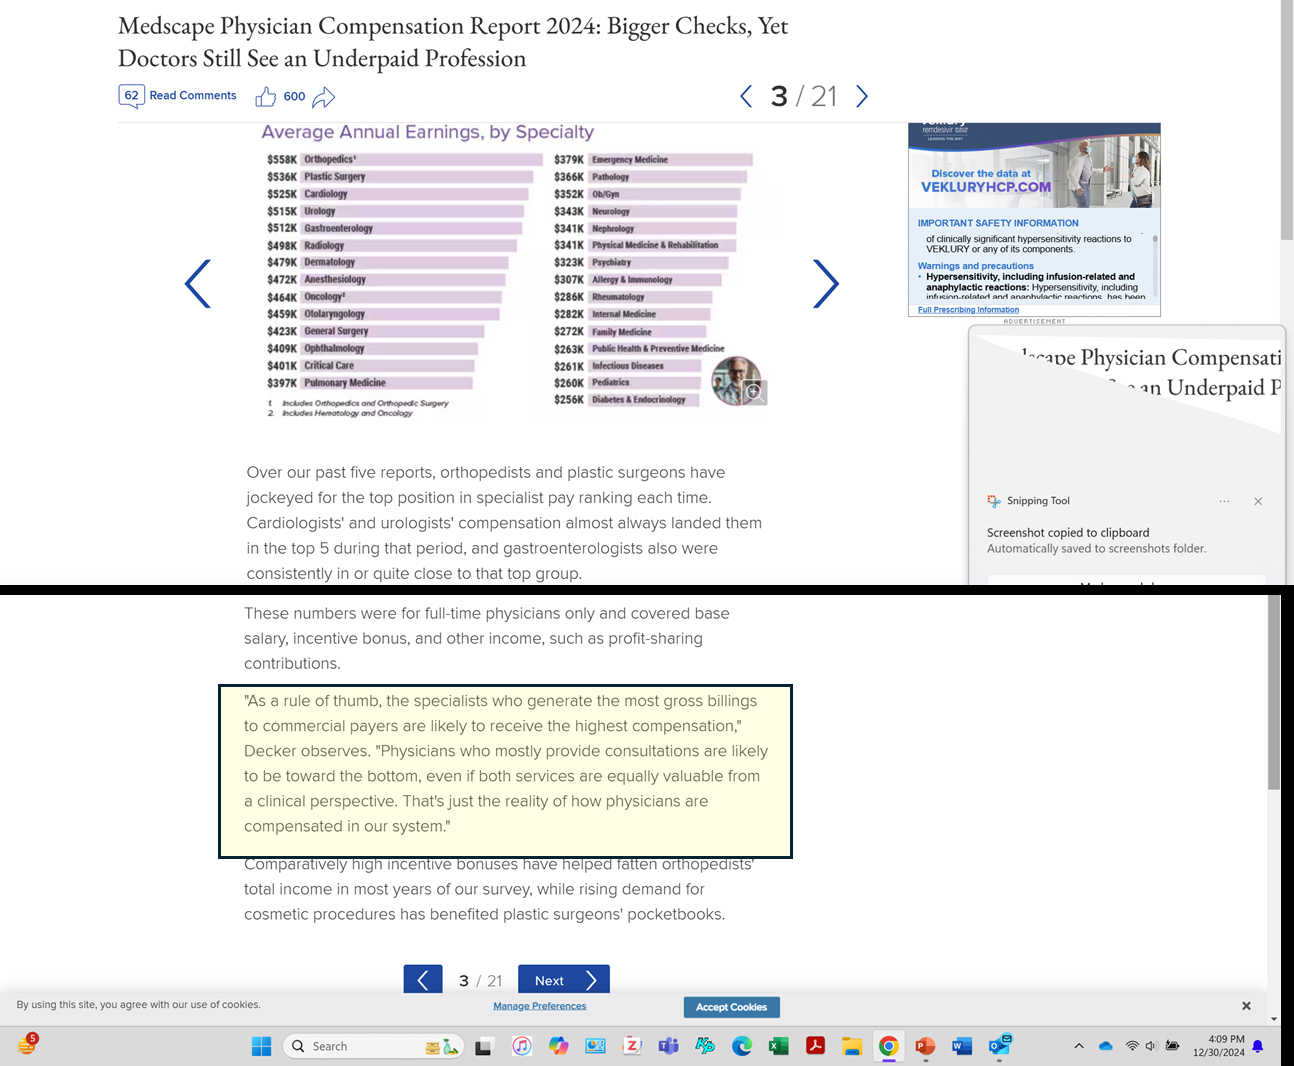
Task: Click the thumbs-up like icon
Action: point(265,97)
